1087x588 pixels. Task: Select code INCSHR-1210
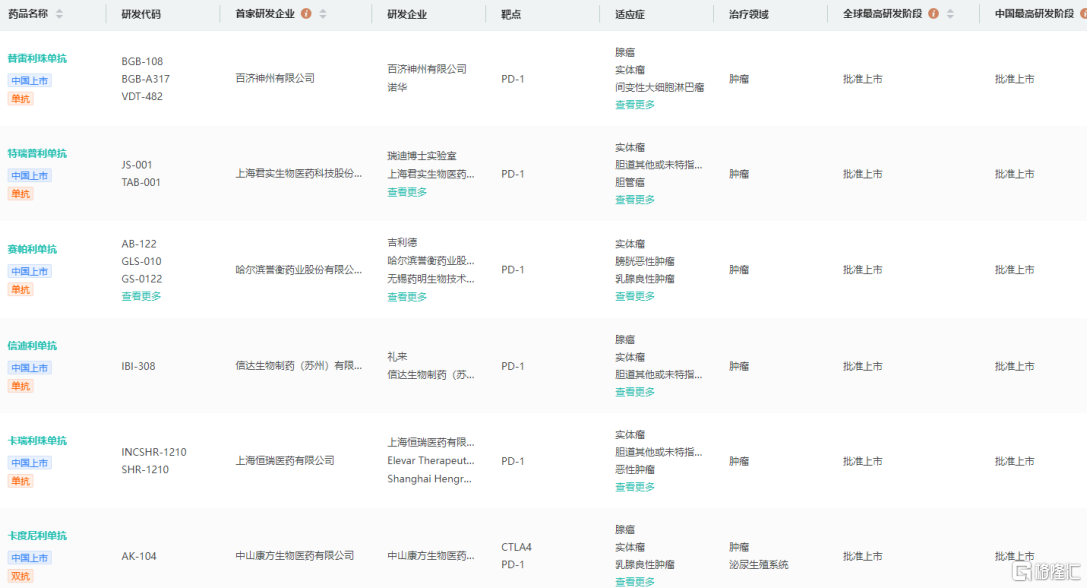pyautogui.click(x=154, y=452)
